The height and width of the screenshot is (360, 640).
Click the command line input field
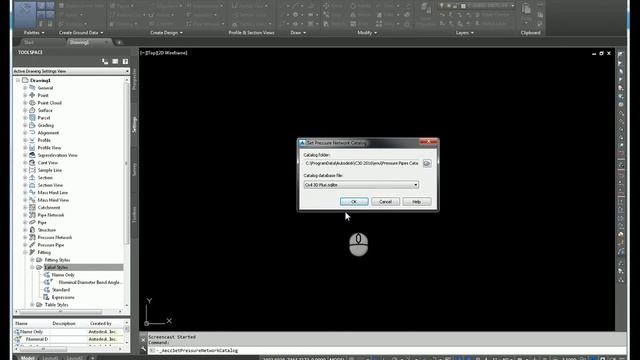pyautogui.click(x=386, y=351)
